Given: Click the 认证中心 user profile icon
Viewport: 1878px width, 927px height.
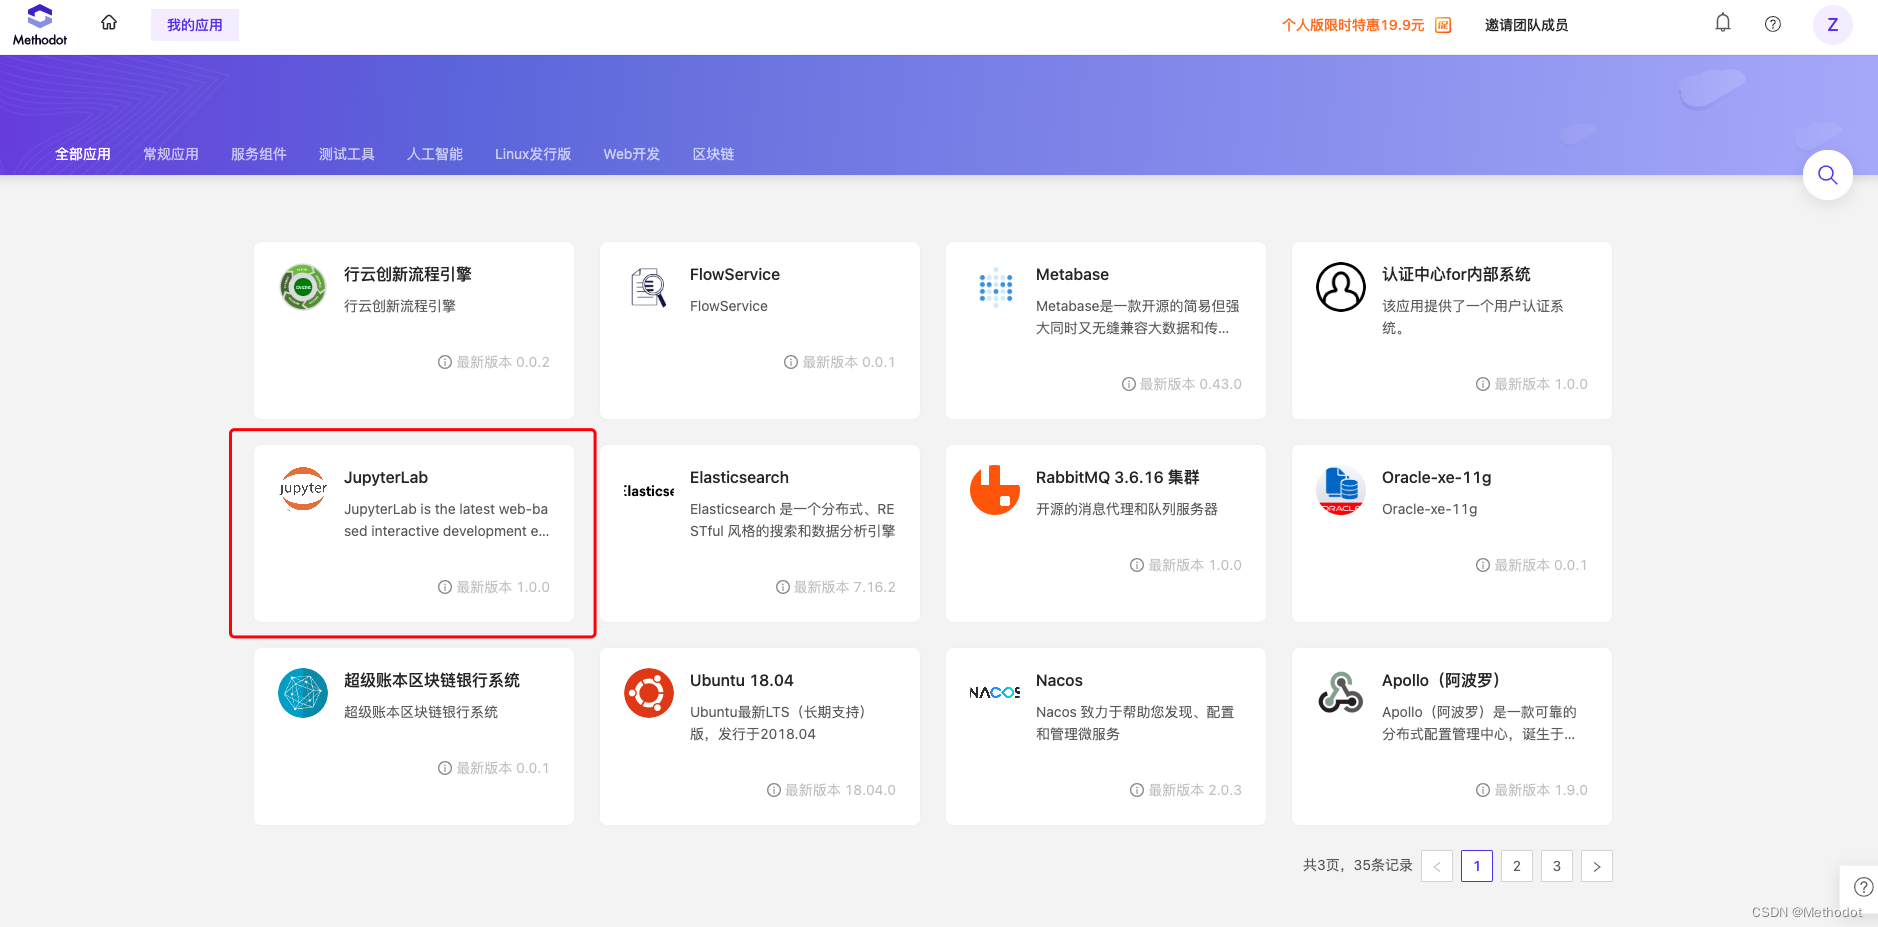Looking at the screenshot, I should 1341,287.
